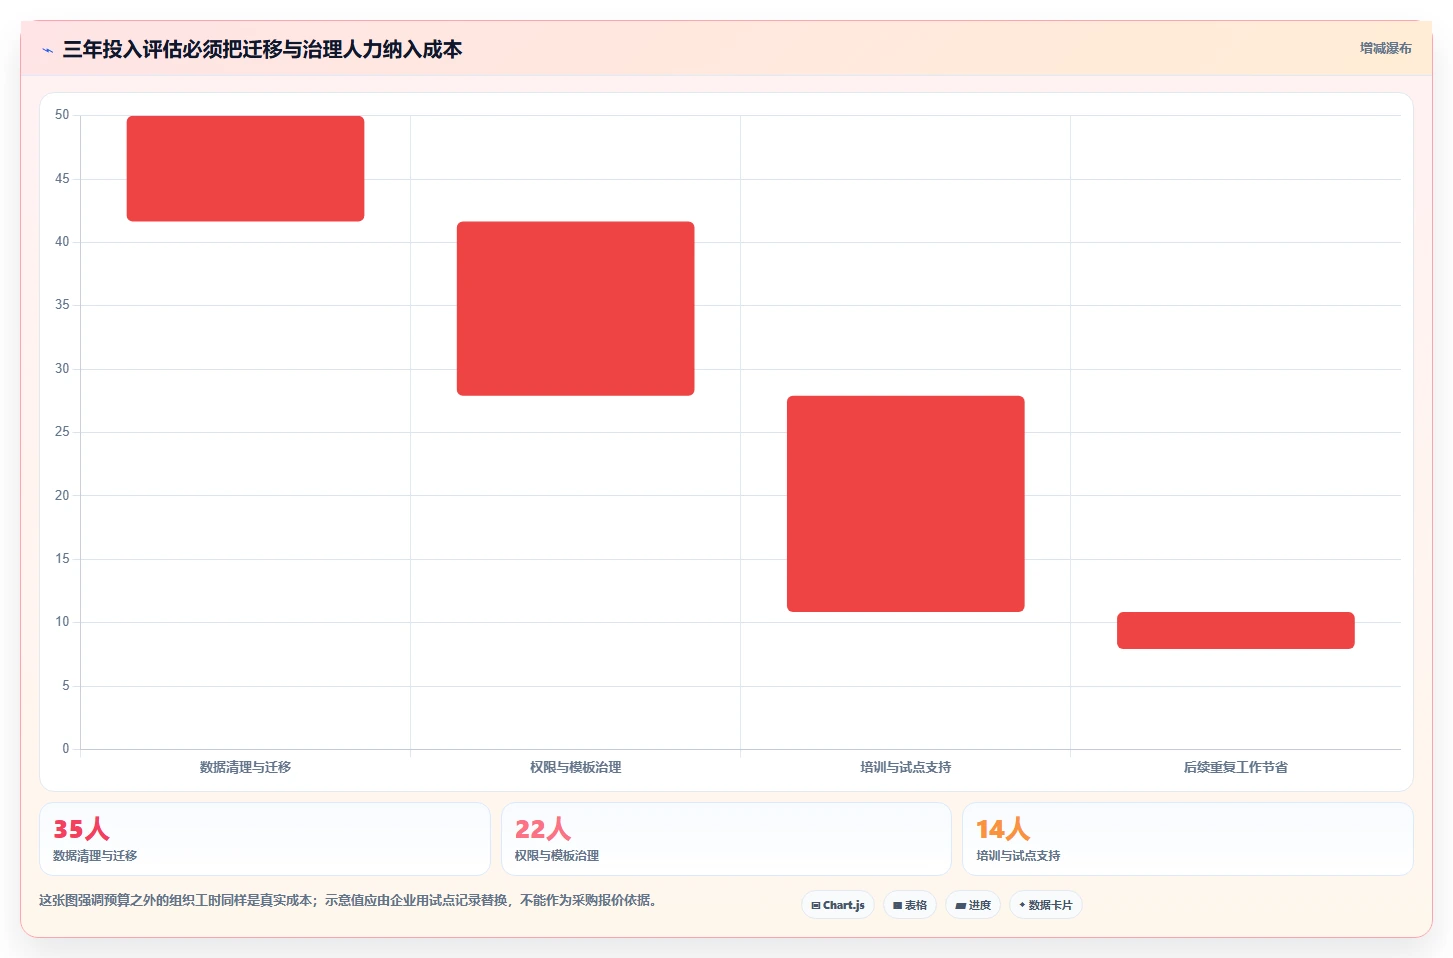
Task: Click the y-axis value 0
Action: 66,749
